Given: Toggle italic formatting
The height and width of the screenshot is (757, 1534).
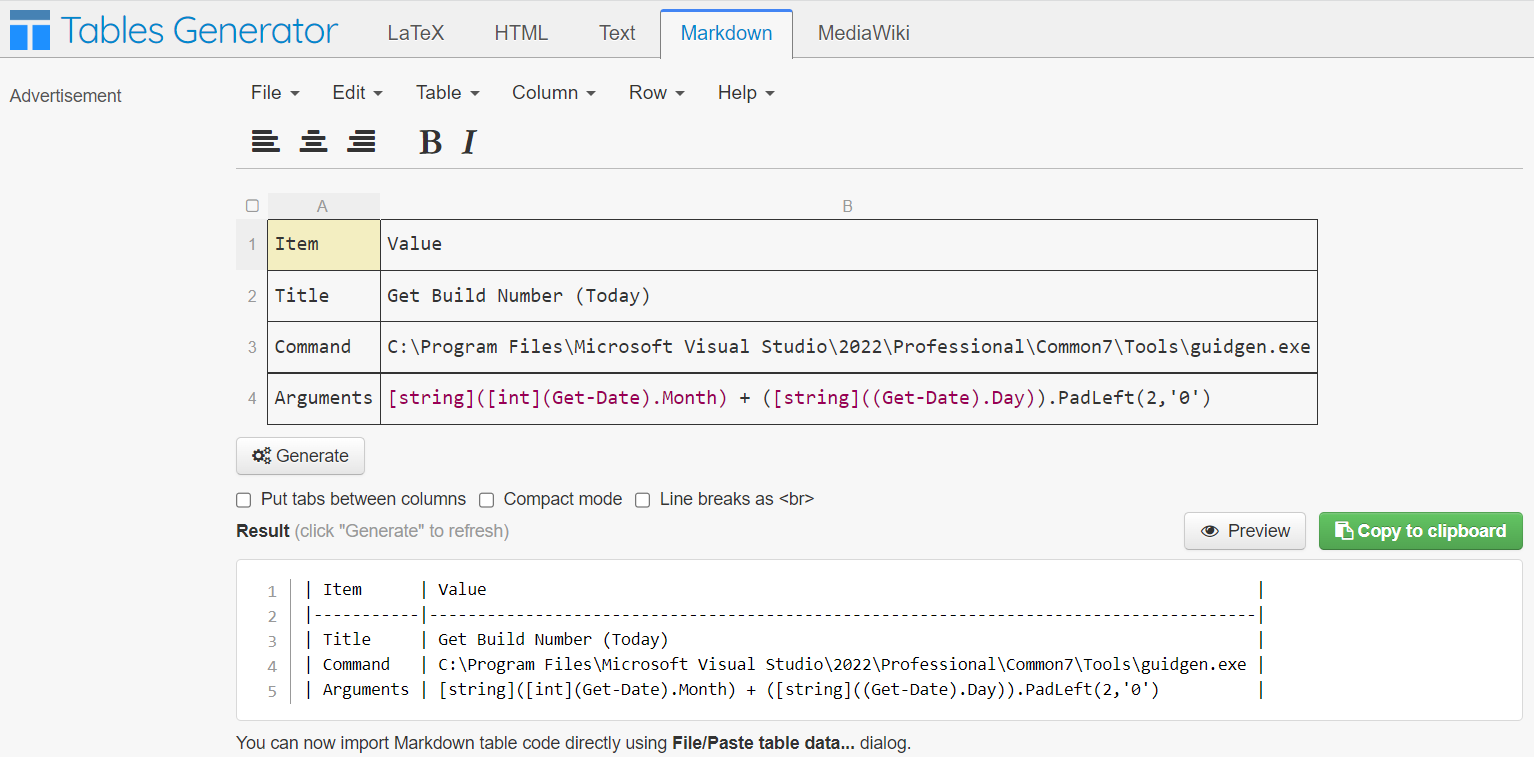Looking at the screenshot, I should (468, 142).
